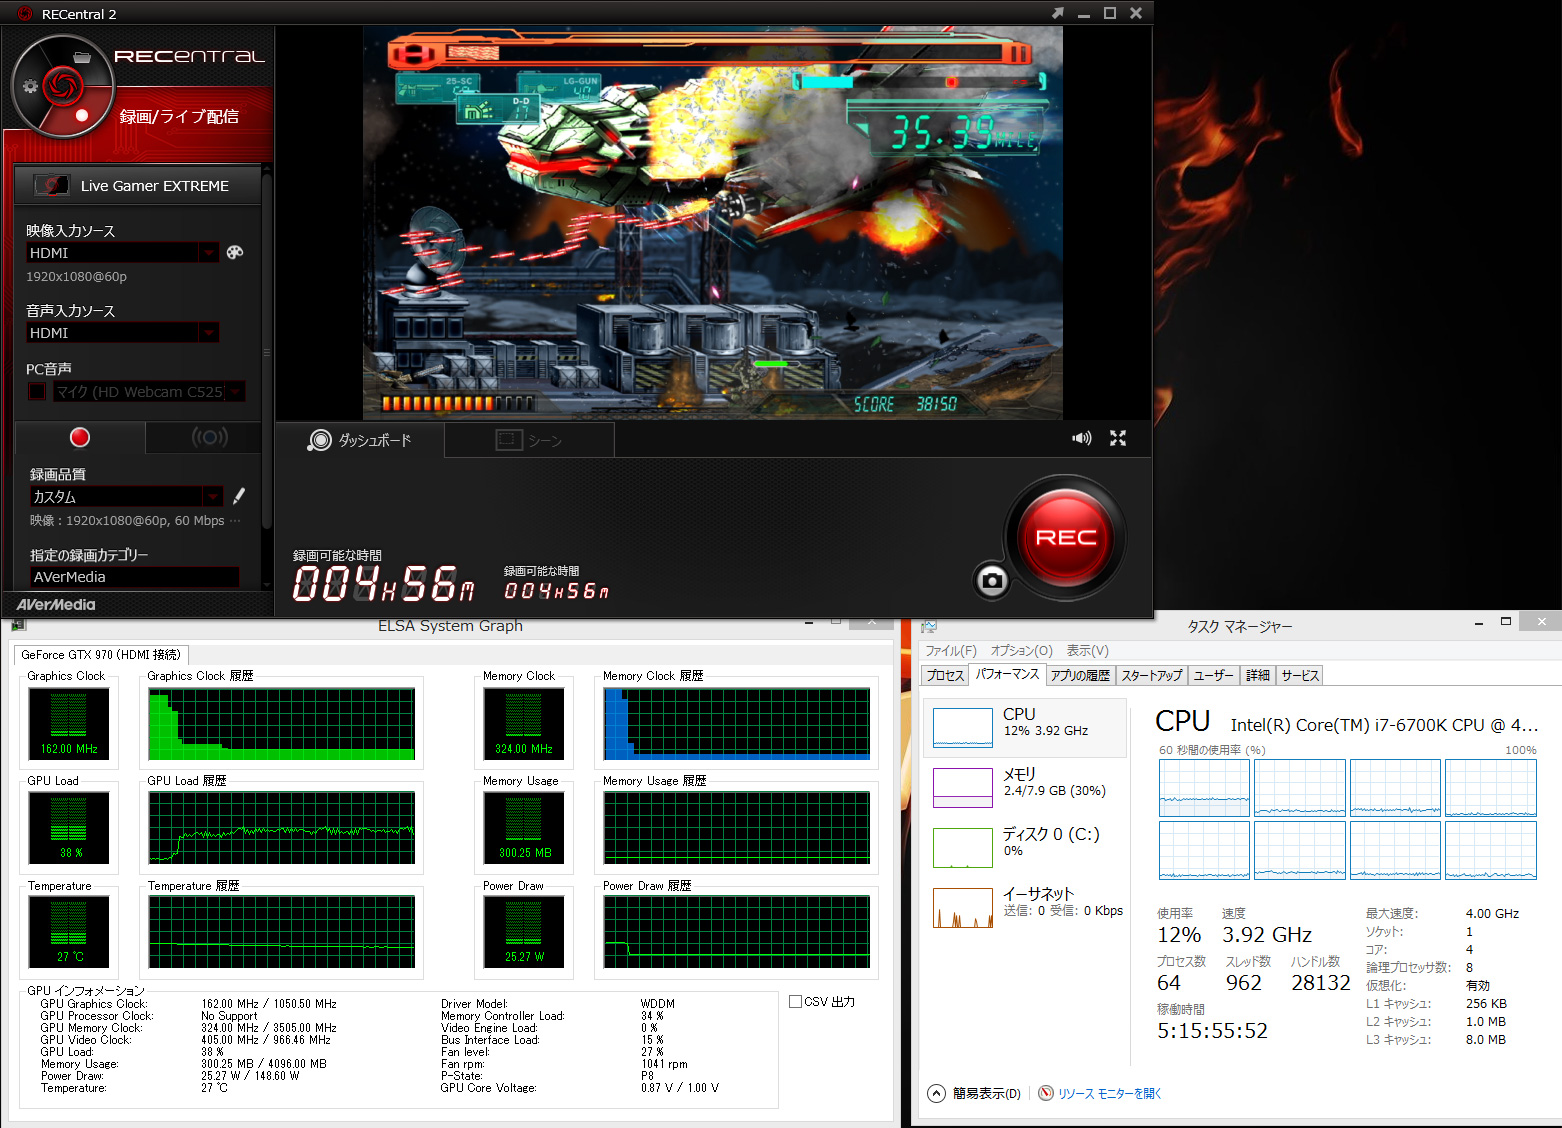Viewport: 1562px width, 1128px height.
Task: Switch to the 詳細 tab in Task Manager
Action: tap(1258, 676)
